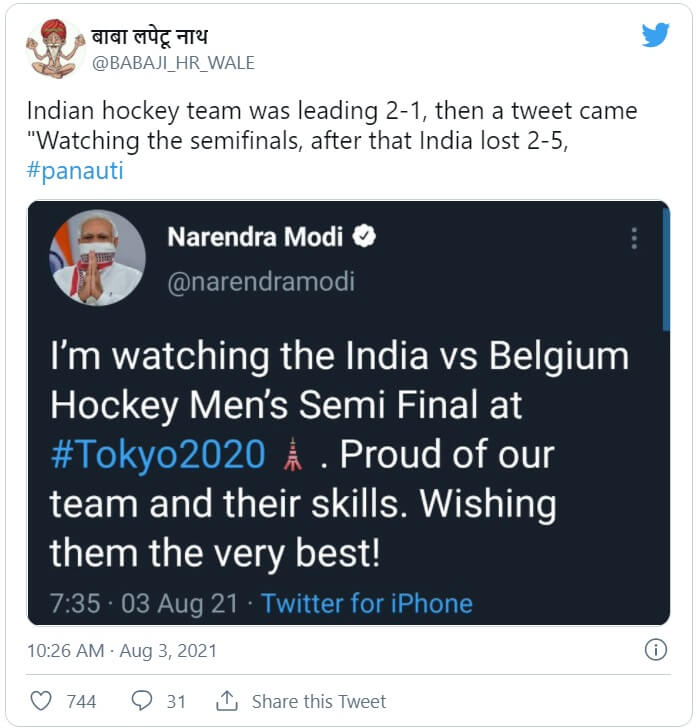The image size is (696, 728).
Task: Click the share arrow icon
Action: [227, 701]
